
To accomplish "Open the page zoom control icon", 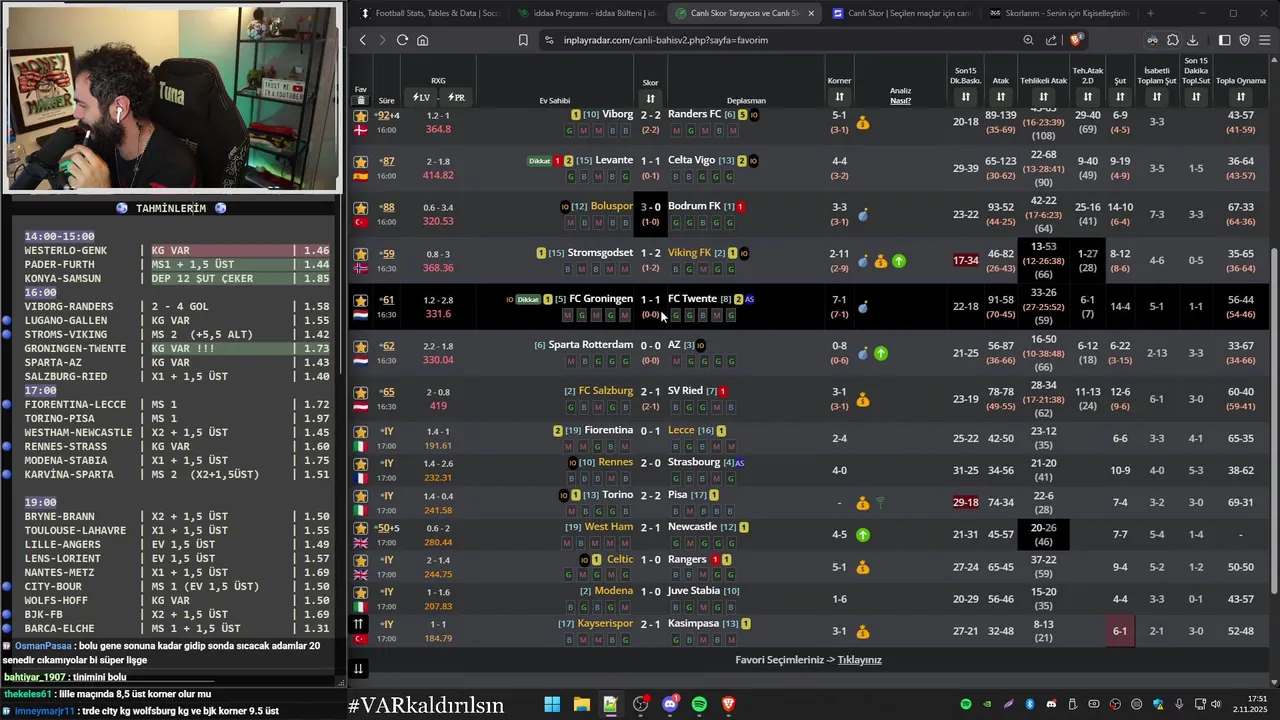I will click(x=1028, y=40).
